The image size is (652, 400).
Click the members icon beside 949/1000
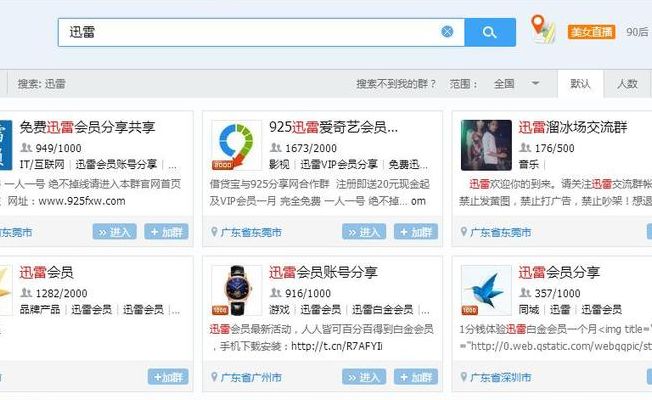(x=26, y=148)
